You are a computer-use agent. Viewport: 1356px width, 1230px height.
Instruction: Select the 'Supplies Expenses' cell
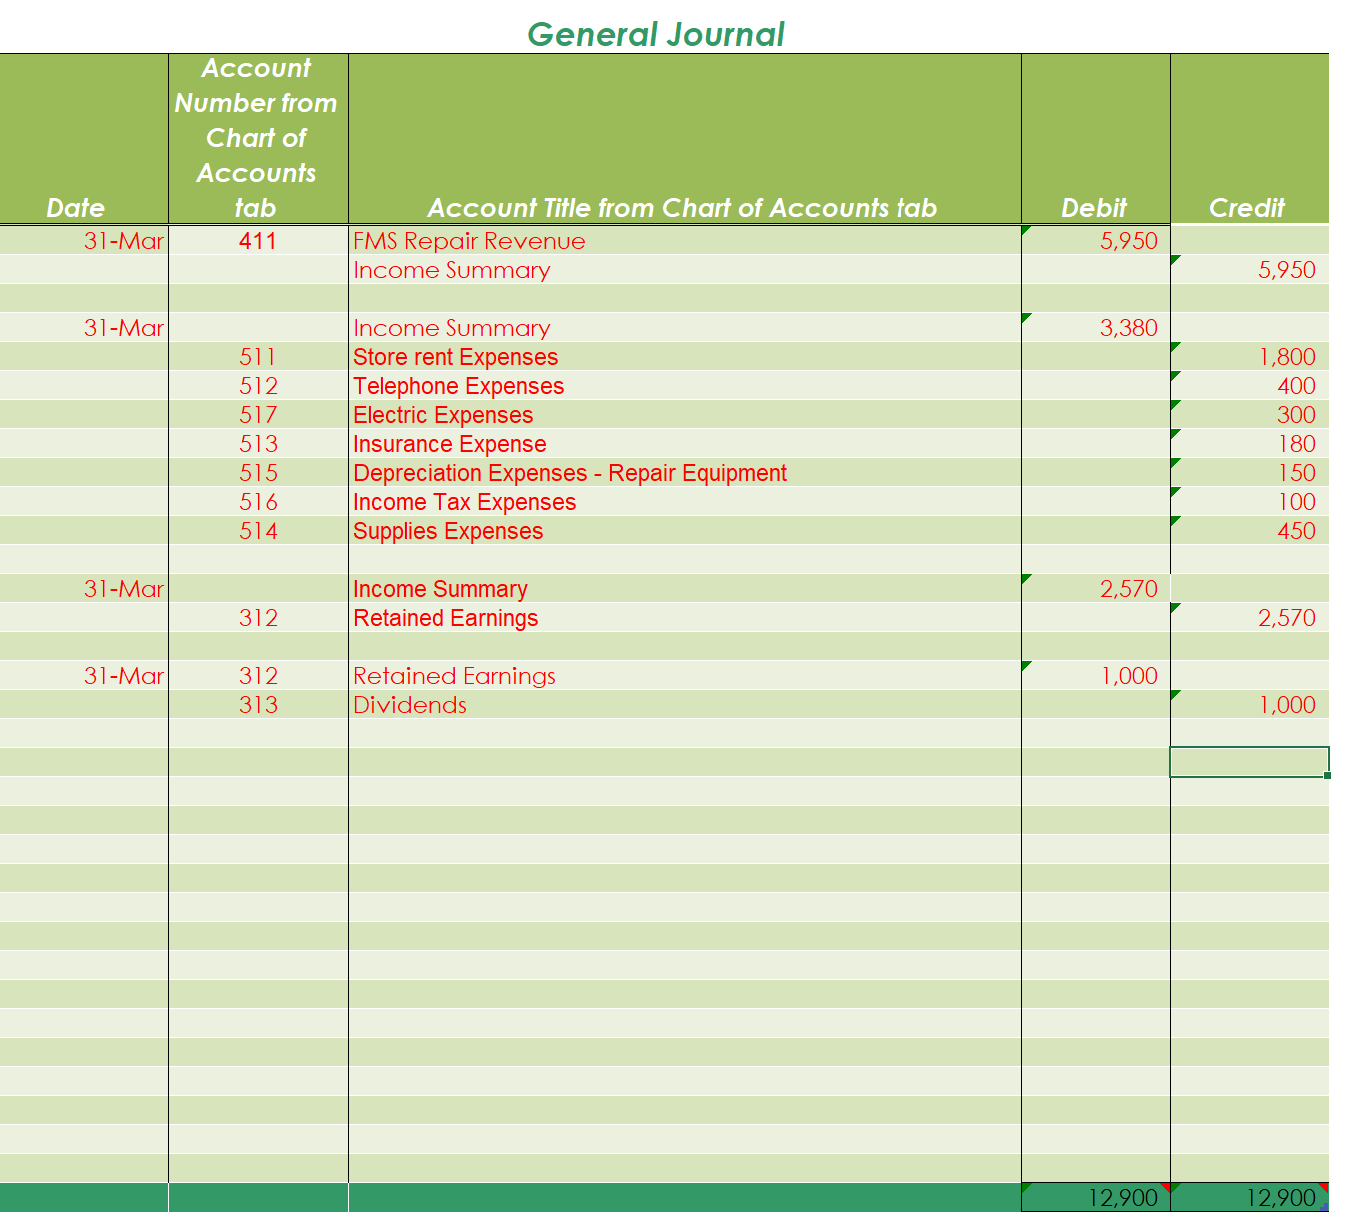685,531
